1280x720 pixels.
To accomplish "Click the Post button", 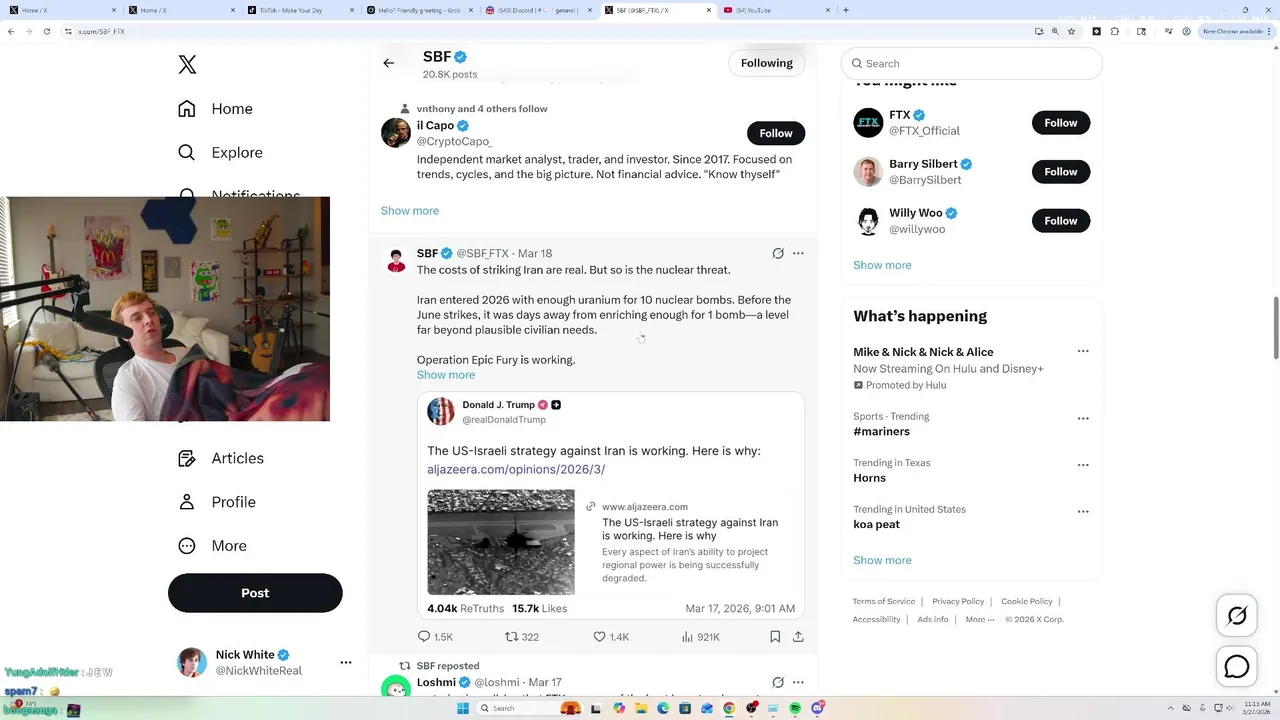I will click(255, 593).
